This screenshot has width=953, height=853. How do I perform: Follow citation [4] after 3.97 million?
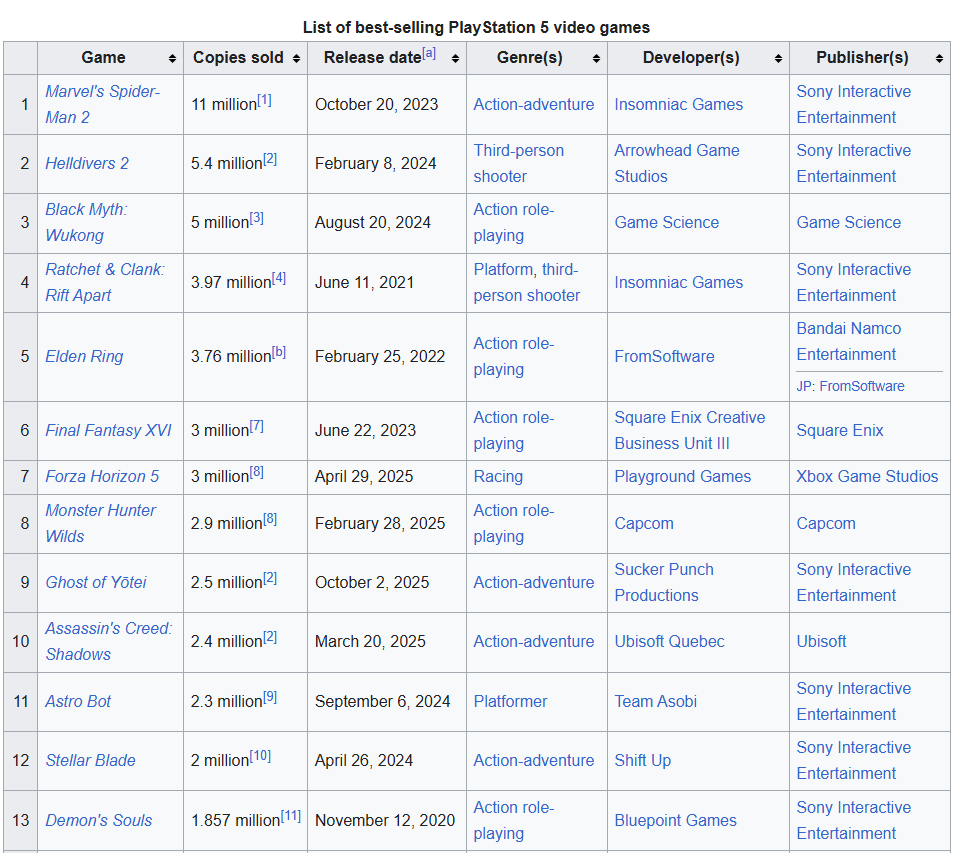(x=279, y=278)
